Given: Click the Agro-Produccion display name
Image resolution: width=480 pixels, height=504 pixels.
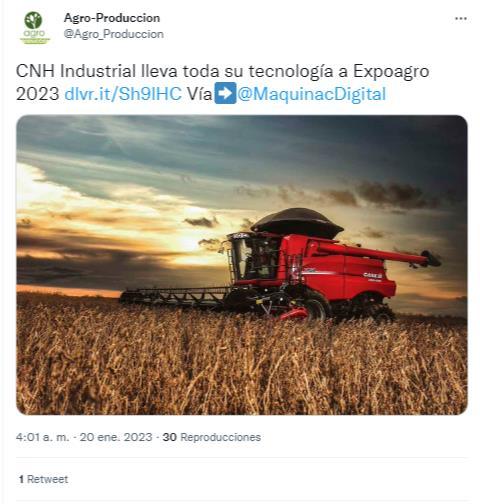Looking at the screenshot, I should [112, 18].
